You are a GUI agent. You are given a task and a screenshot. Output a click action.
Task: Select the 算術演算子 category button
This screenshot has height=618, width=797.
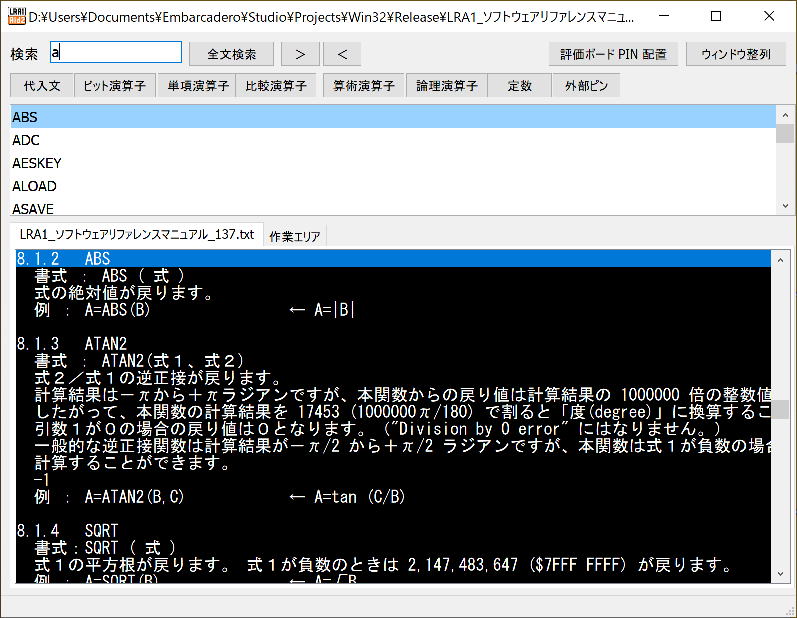(364, 85)
